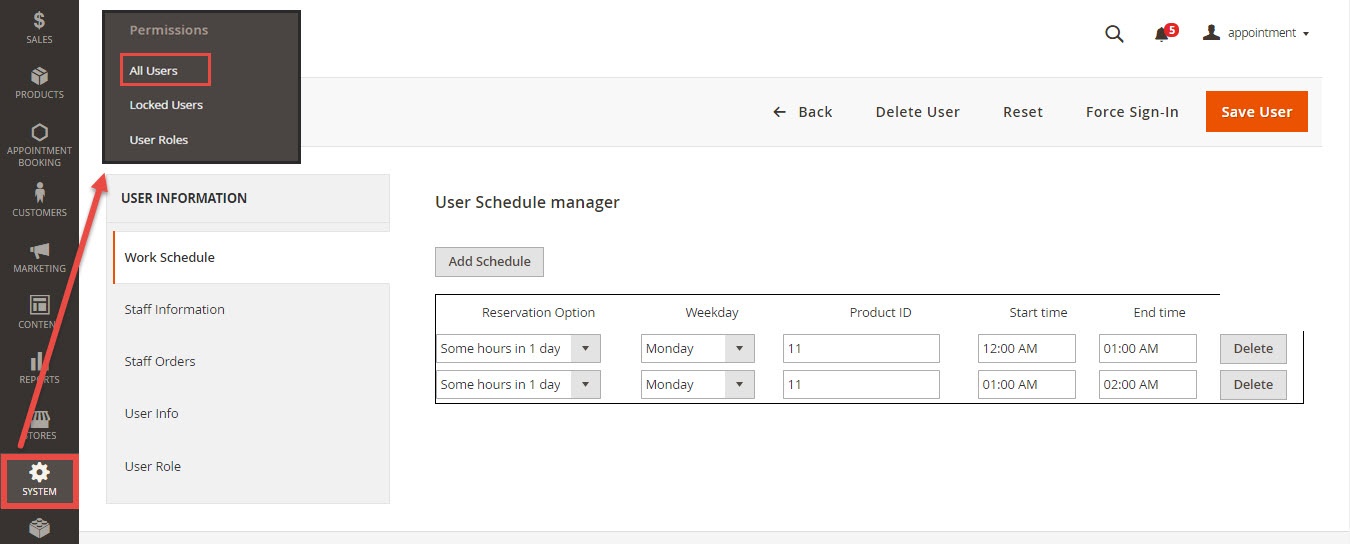
Task: Click the Save User button
Action: tap(1256, 112)
